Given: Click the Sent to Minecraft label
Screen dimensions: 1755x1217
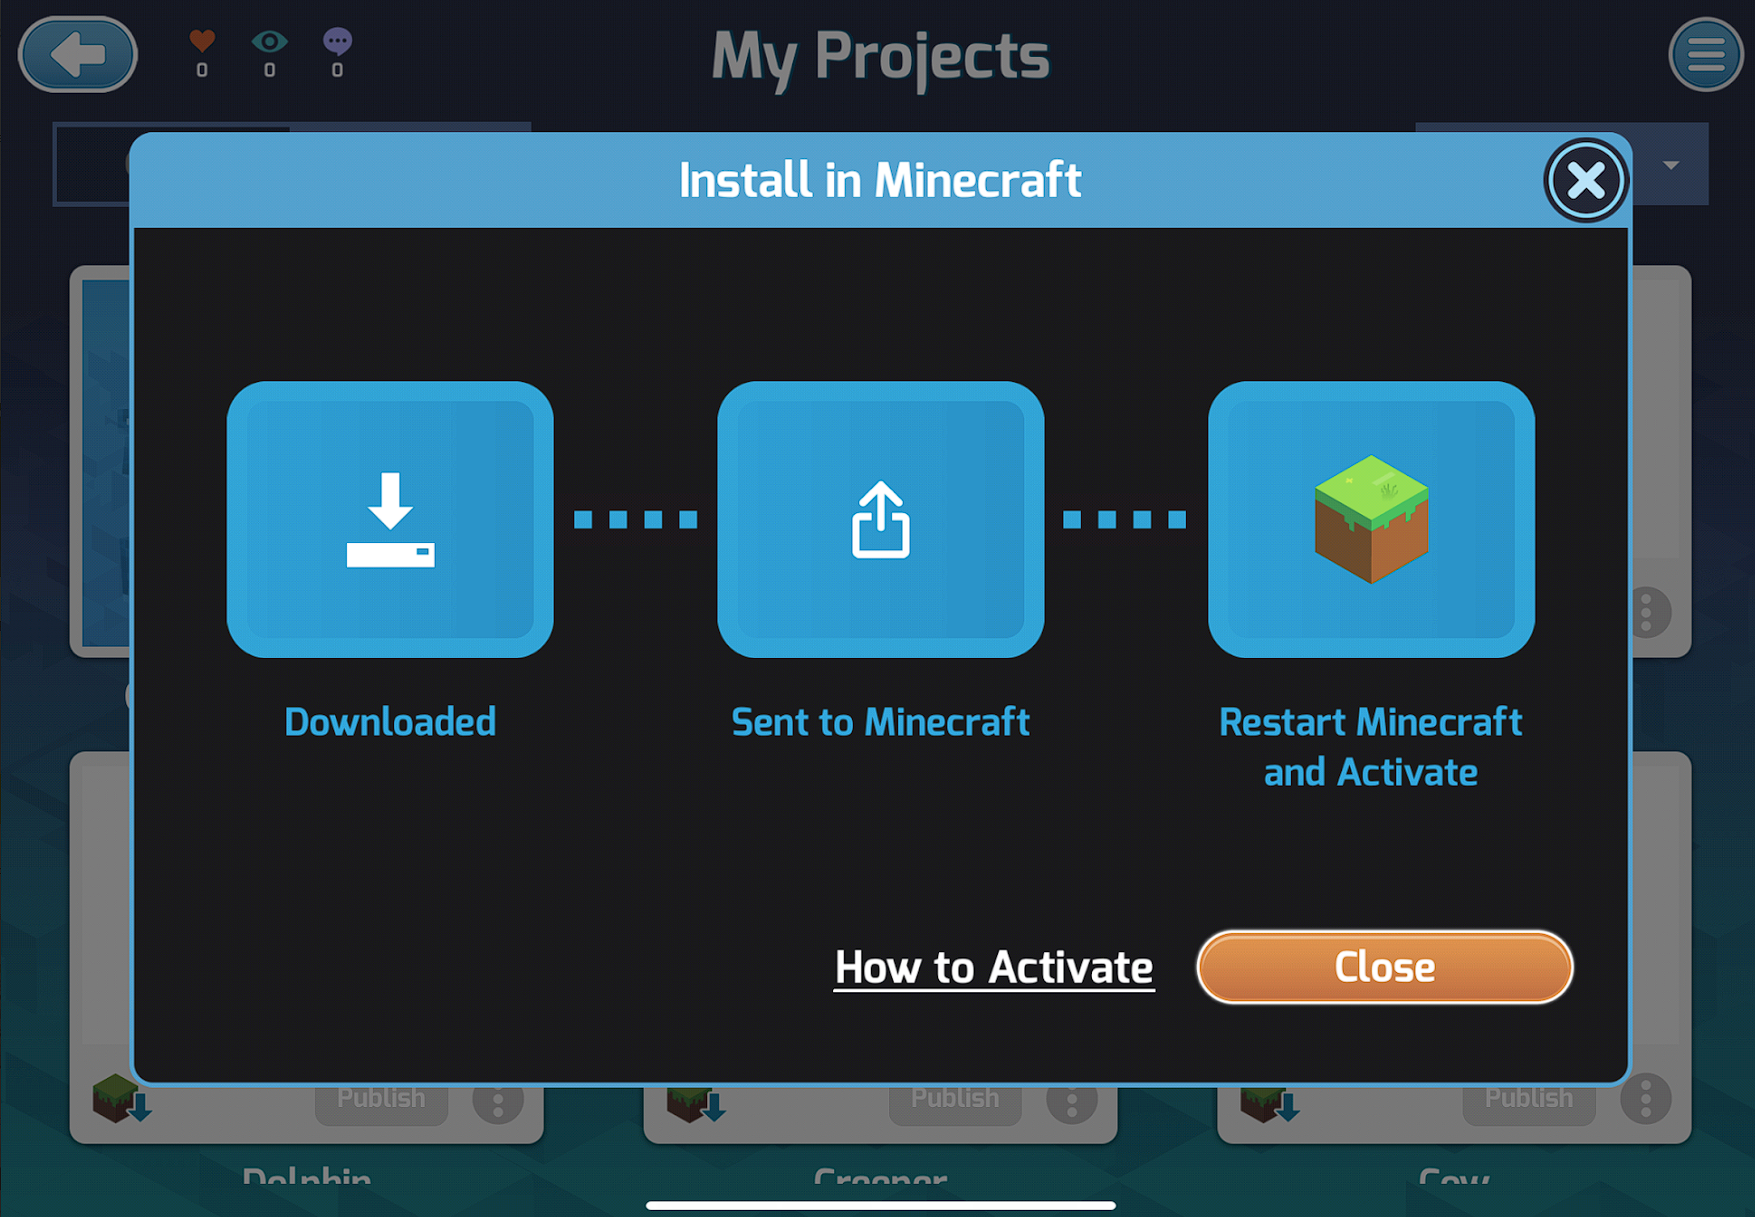Looking at the screenshot, I should coord(880,722).
